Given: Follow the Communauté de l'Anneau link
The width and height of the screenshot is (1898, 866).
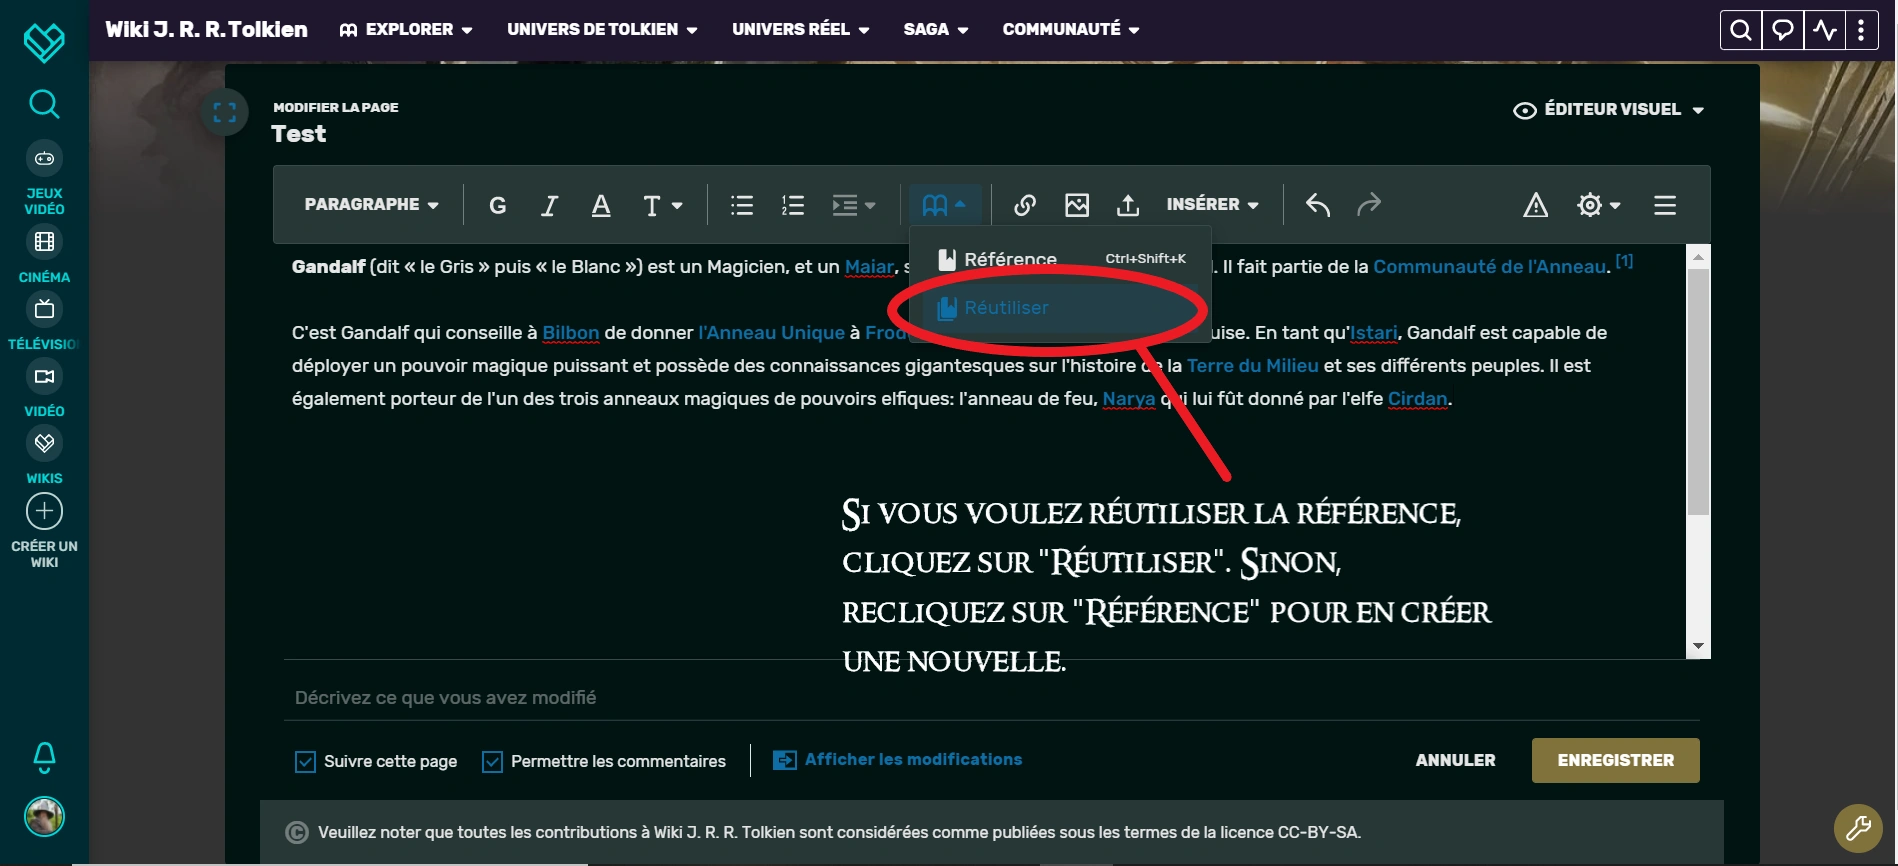Looking at the screenshot, I should click(x=1492, y=267).
